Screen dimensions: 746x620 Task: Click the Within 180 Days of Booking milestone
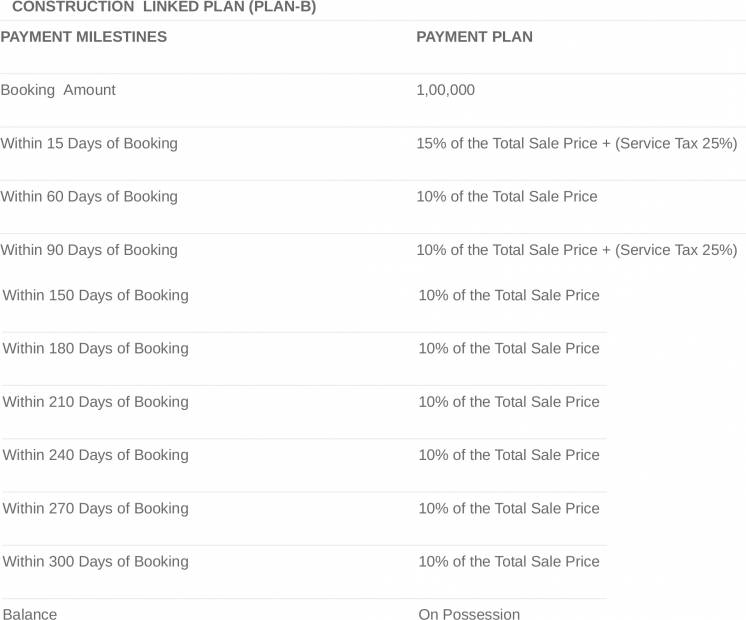pos(95,348)
